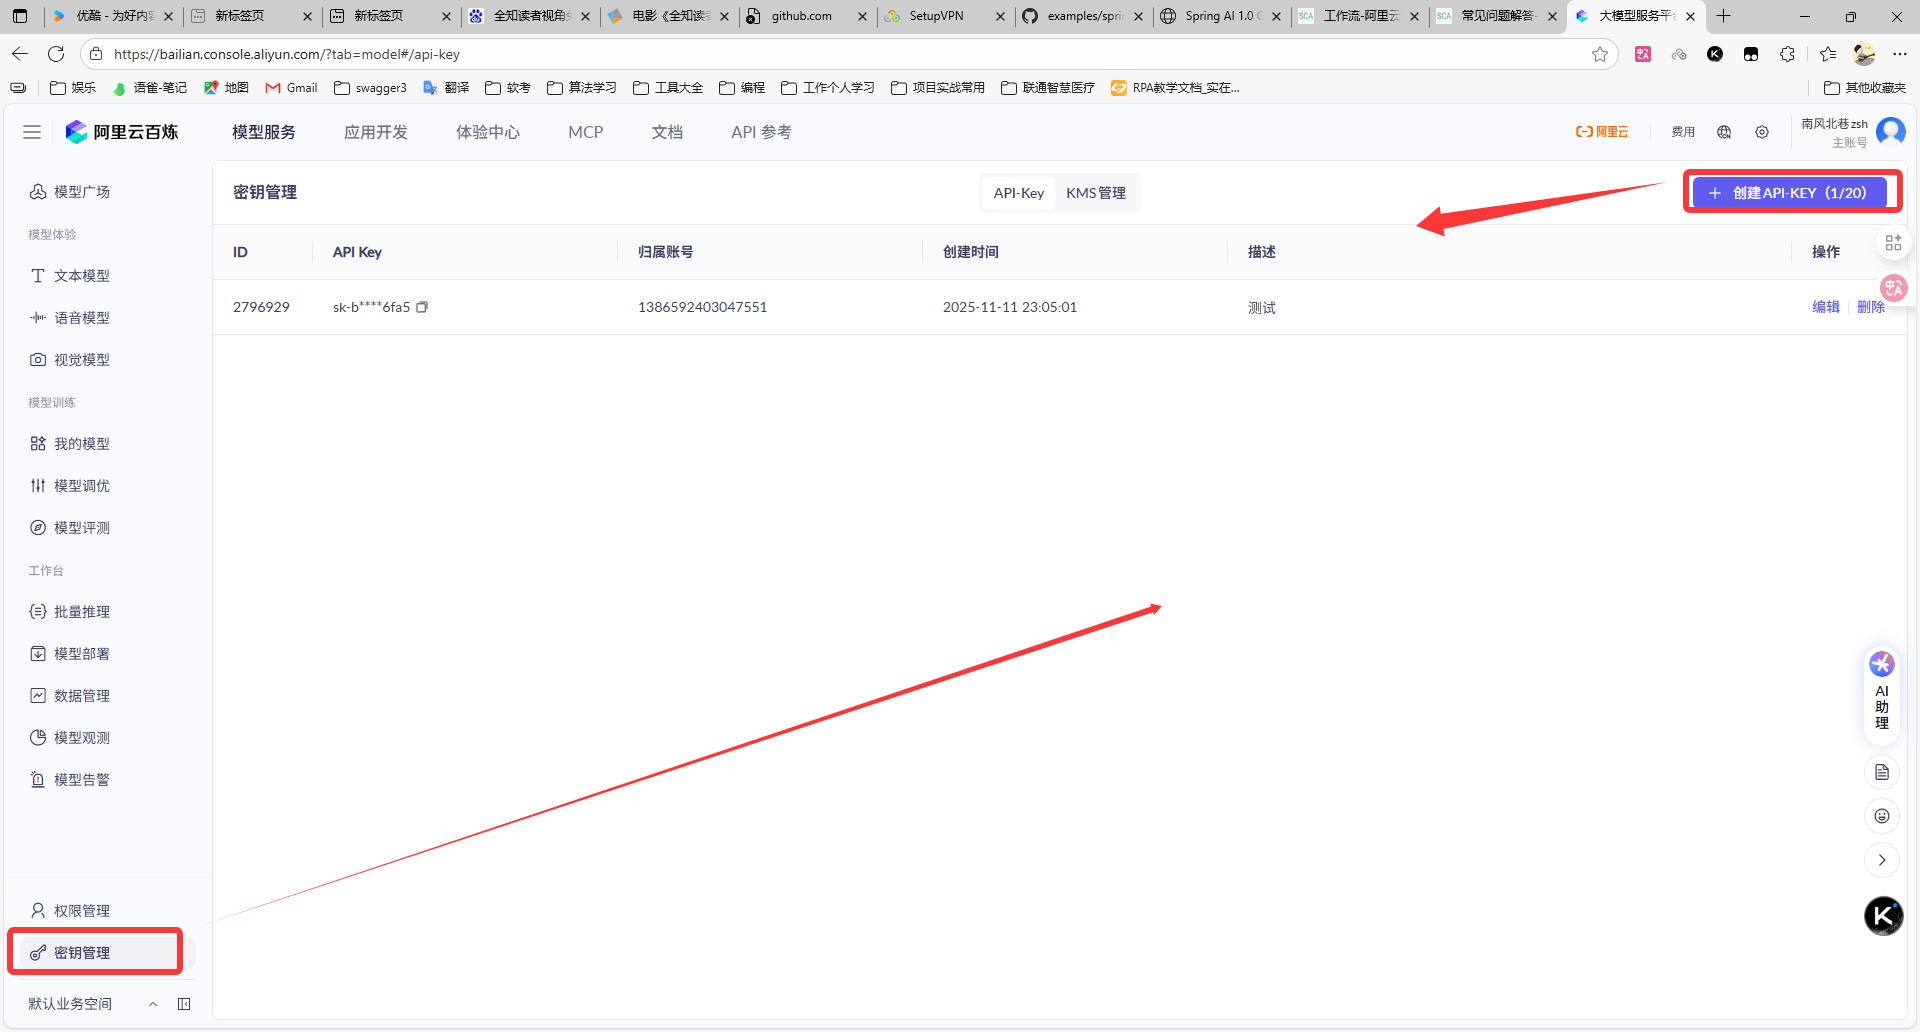
Task: Click the 测试 description cell
Action: (1262, 308)
